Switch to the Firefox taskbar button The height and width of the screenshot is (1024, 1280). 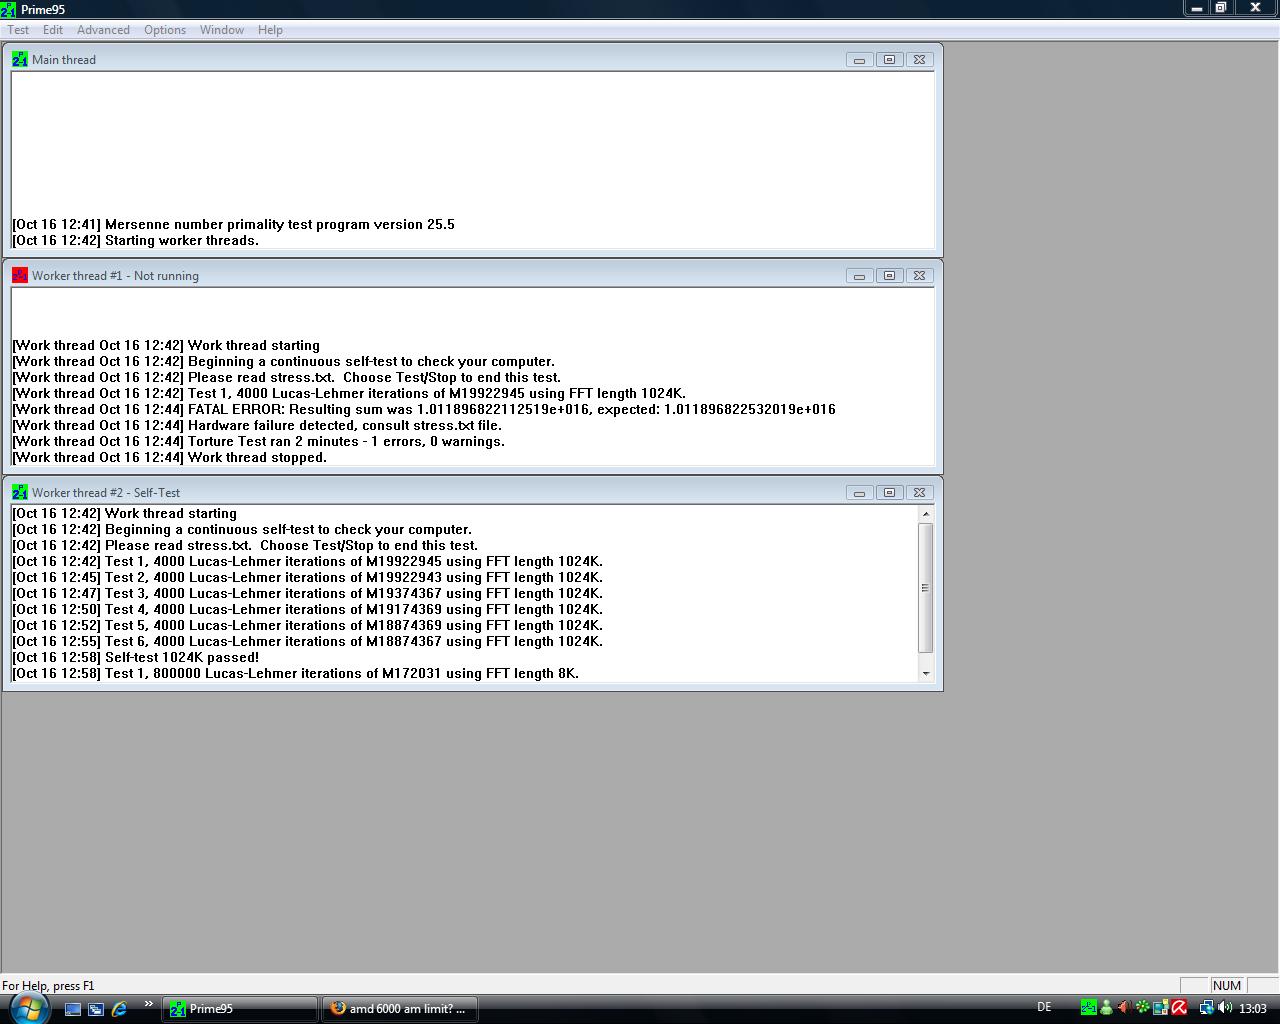coord(399,1009)
